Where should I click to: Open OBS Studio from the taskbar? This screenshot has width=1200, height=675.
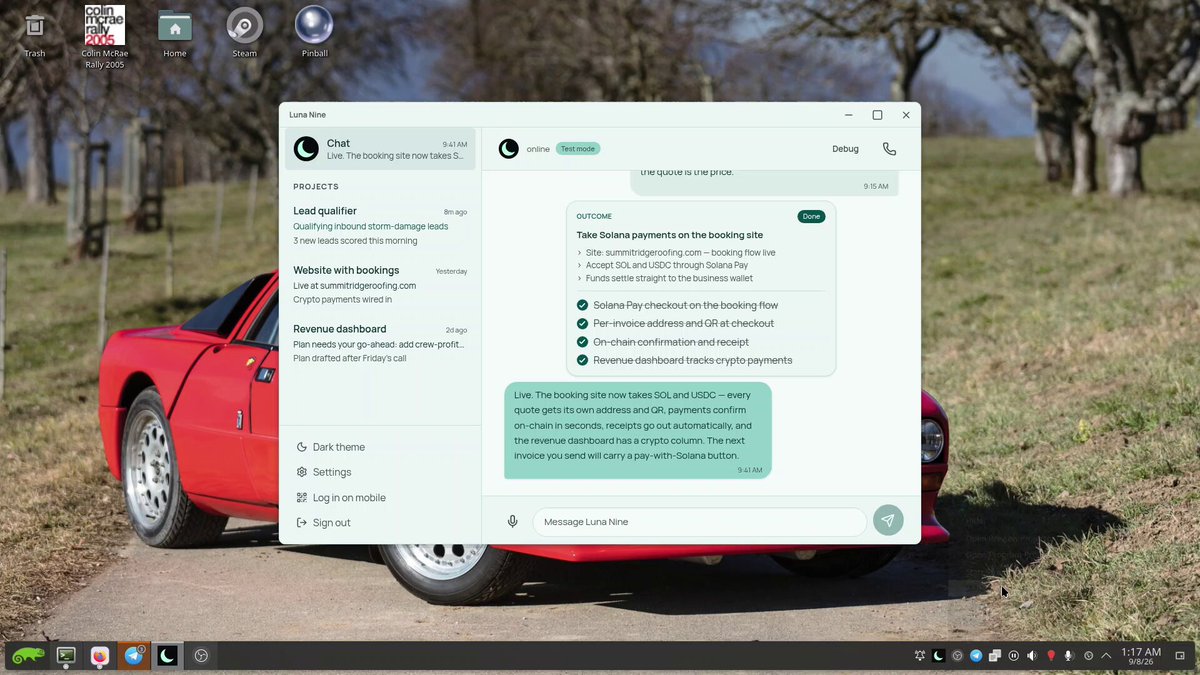201,656
